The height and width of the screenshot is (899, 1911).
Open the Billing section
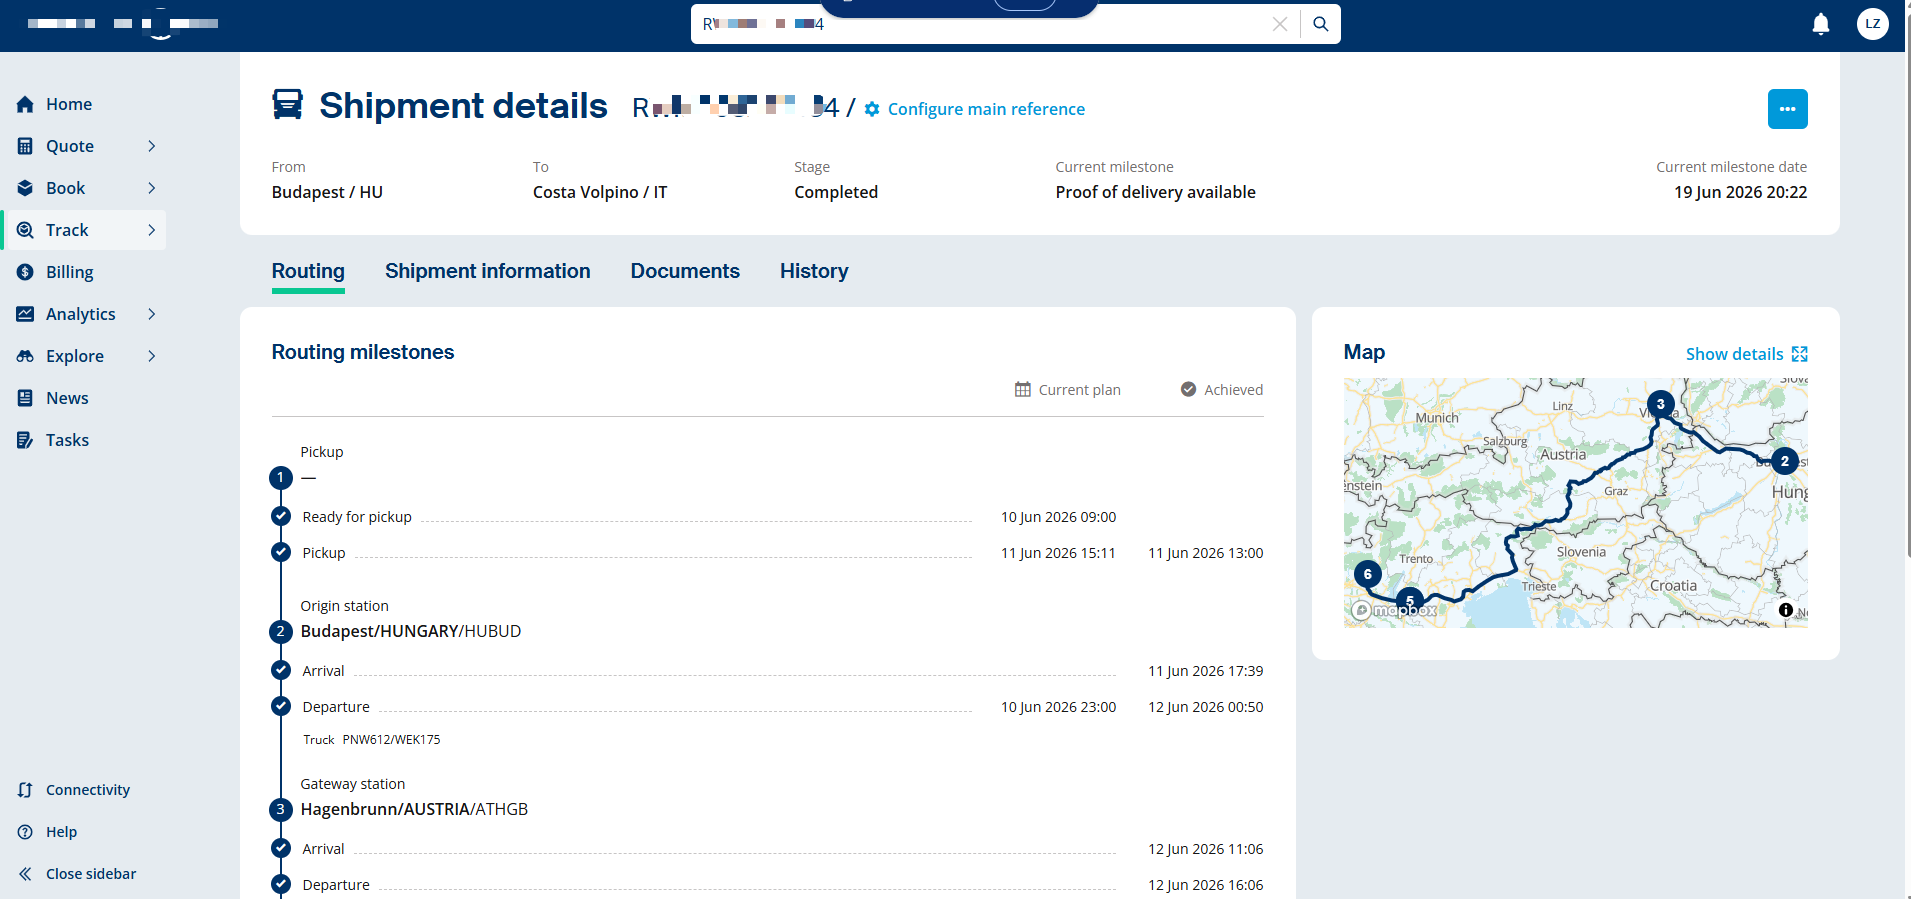click(x=69, y=272)
